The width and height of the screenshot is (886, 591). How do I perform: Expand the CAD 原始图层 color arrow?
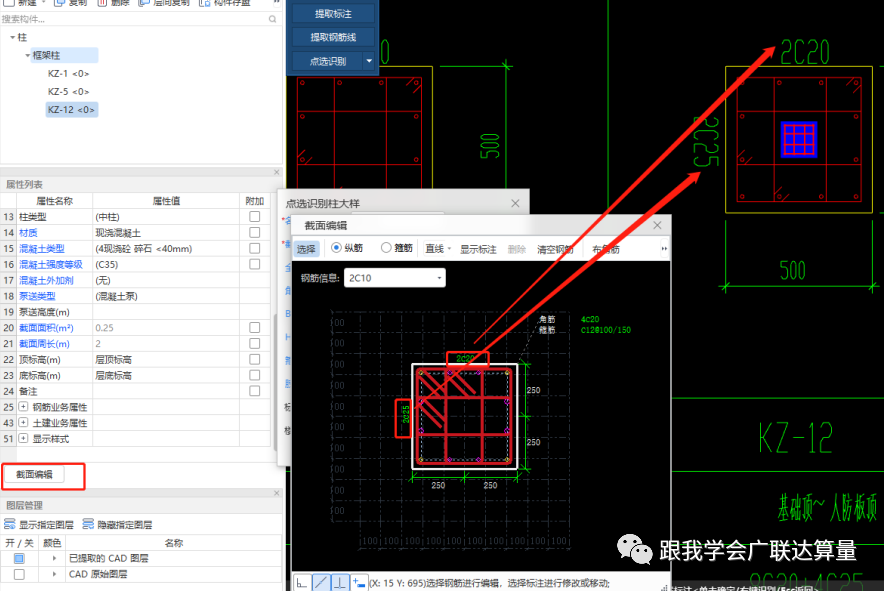click(x=54, y=574)
